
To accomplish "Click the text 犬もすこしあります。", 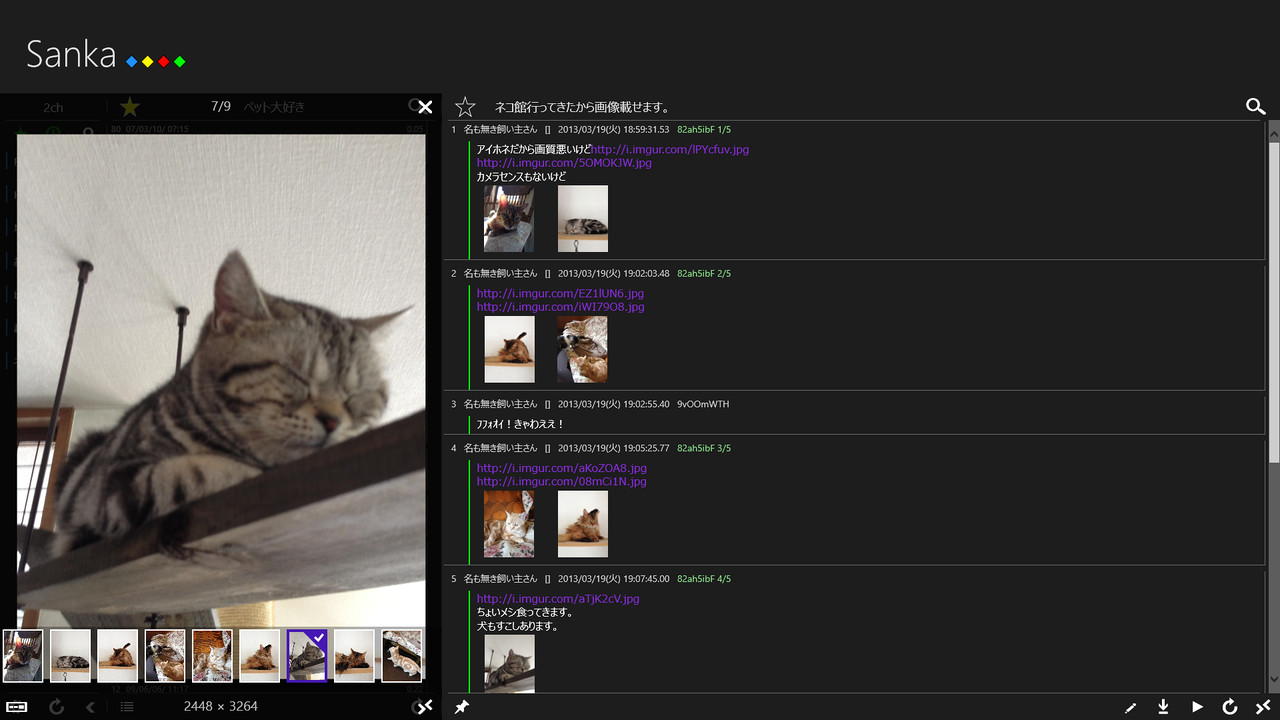I will tap(517, 626).
